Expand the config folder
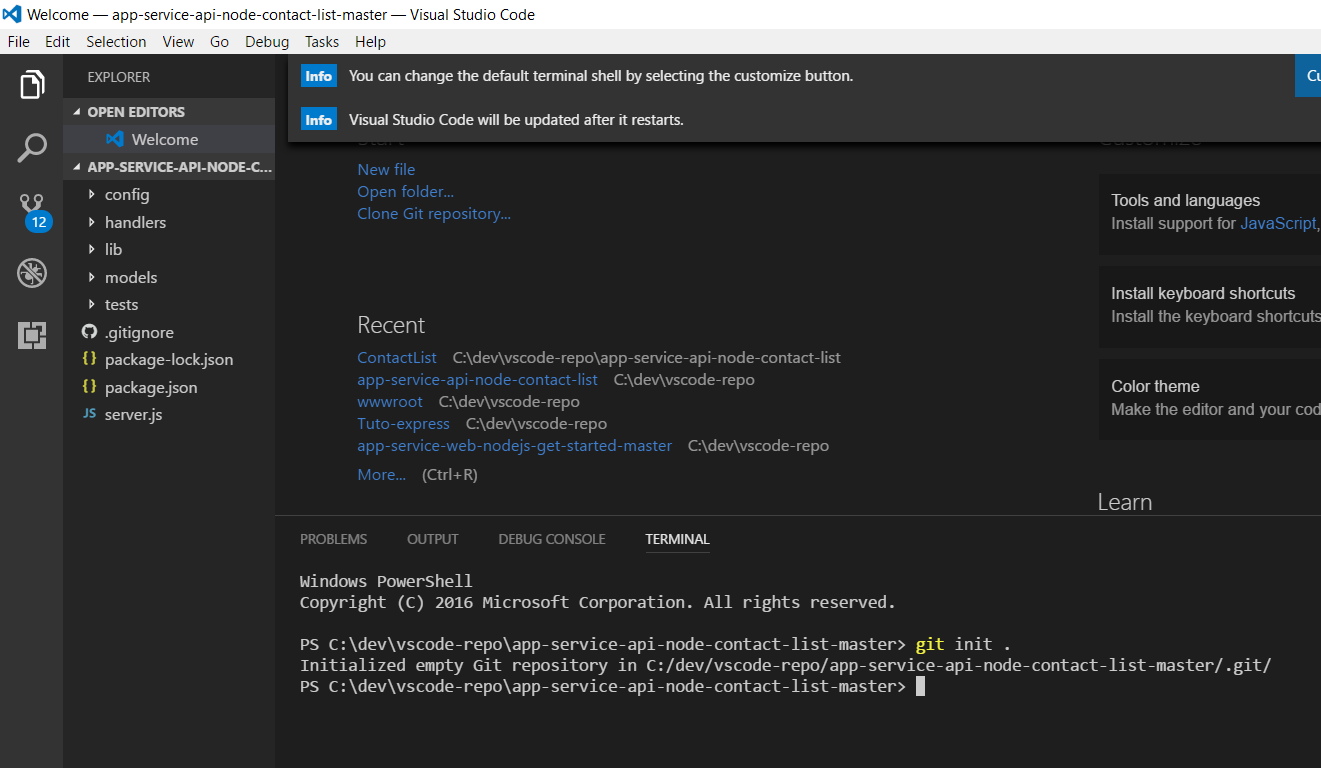This screenshot has height=768, width=1321. click(92, 194)
